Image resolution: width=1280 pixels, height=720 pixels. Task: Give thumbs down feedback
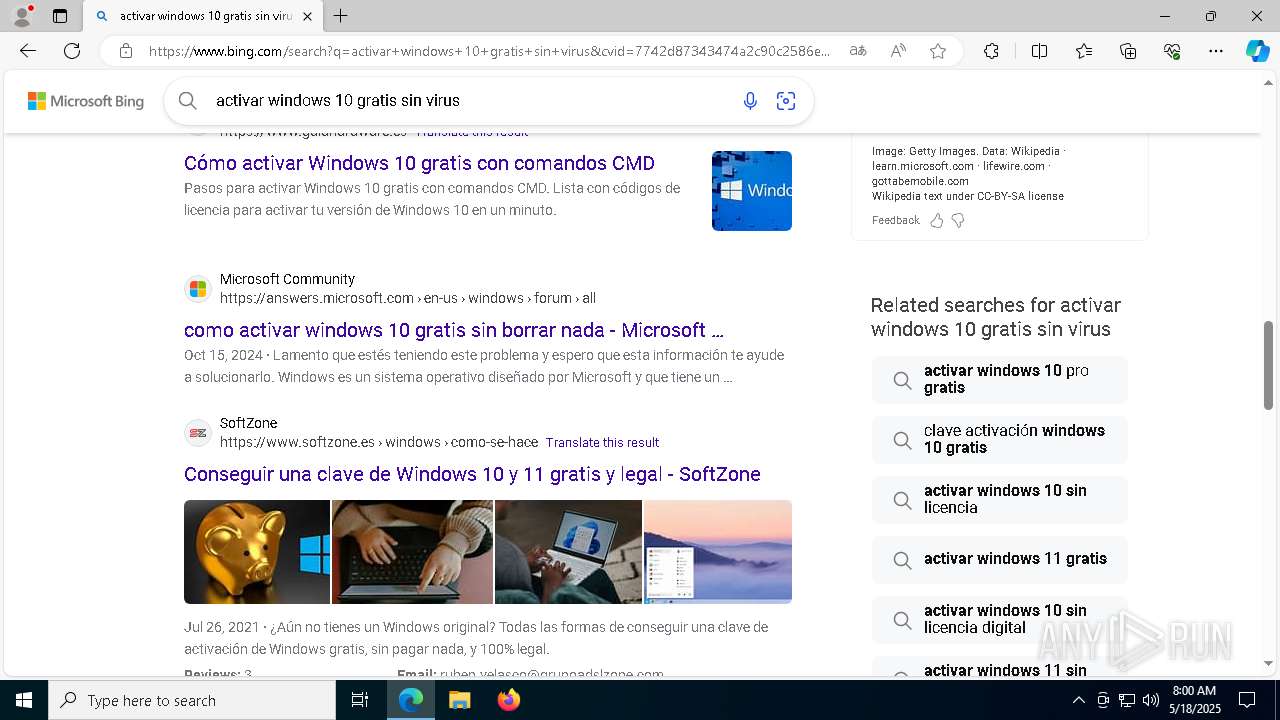958,220
